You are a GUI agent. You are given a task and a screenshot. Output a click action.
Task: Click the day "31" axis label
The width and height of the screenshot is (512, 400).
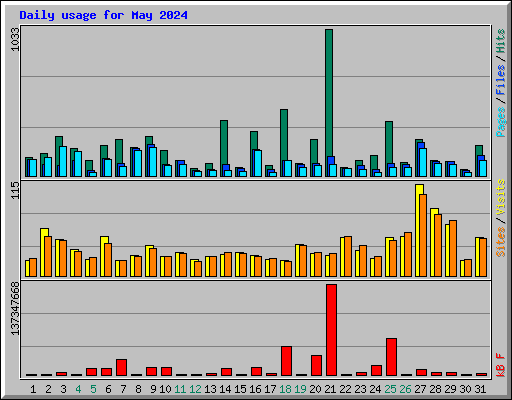coord(480,389)
